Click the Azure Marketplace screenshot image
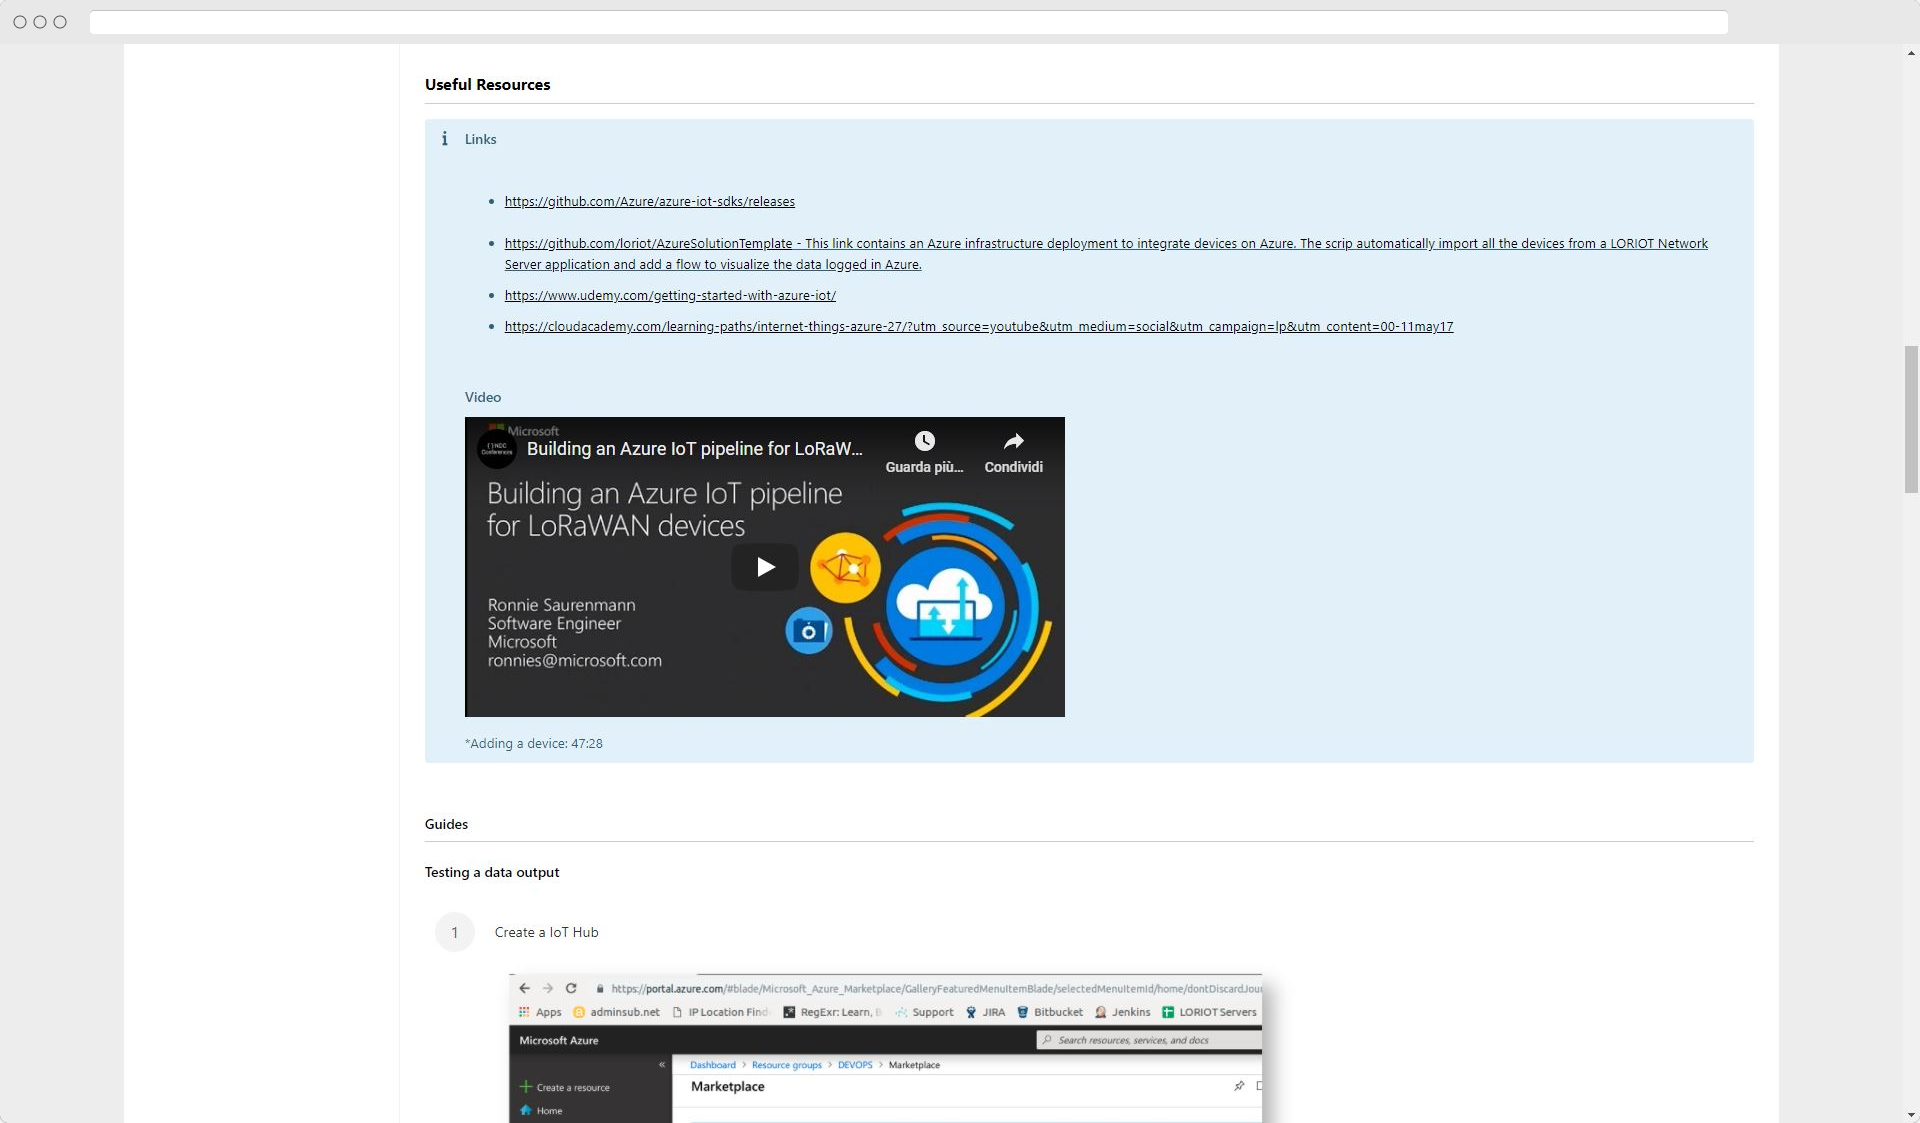 pyautogui.click(x=885, y=1048)
